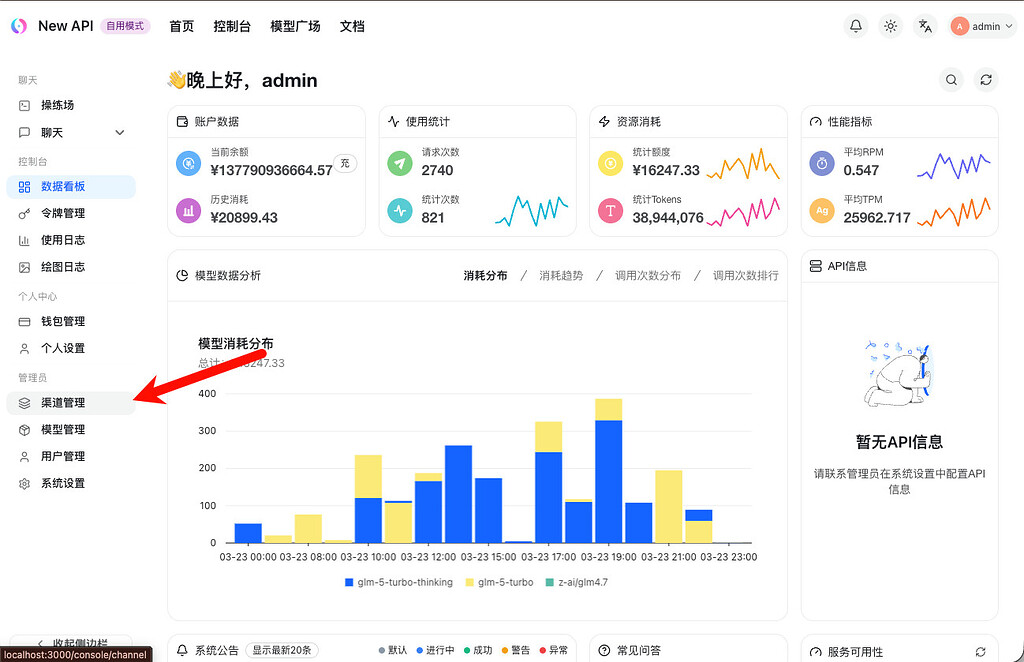
Task: Toggle glm-5-turbo-thinking legend entry
Action: 399,582
